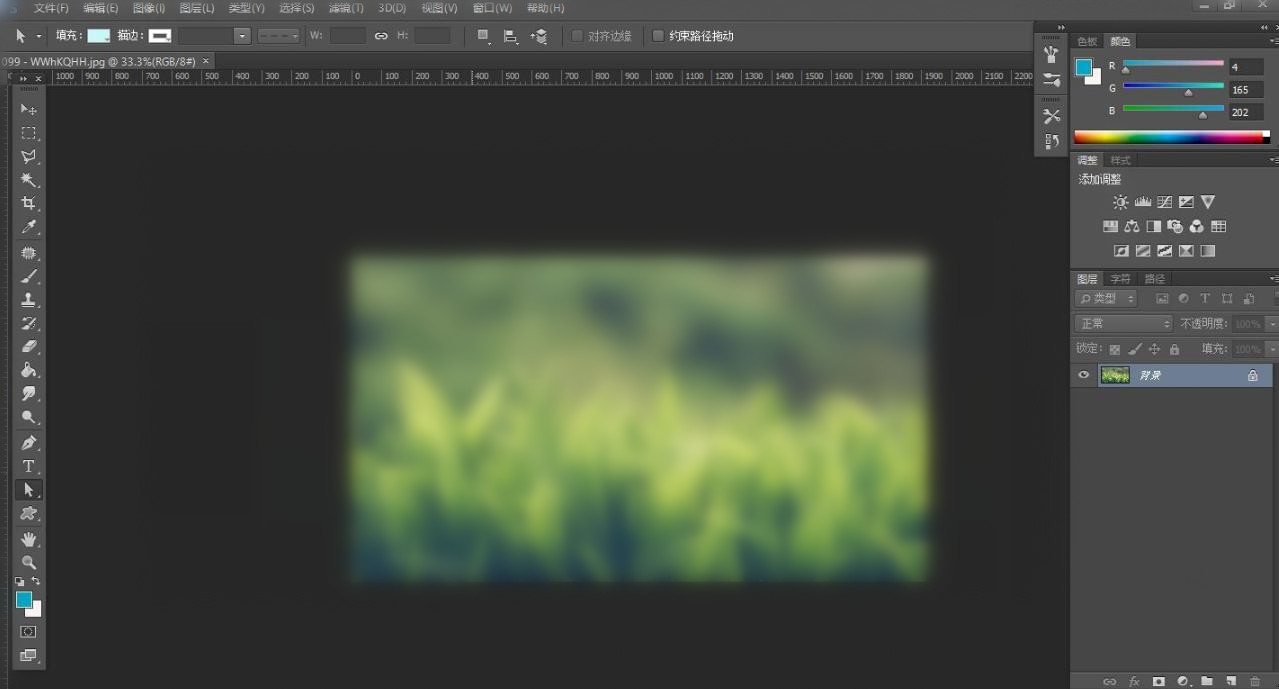Hide the 背景 layer with eye icon
Screen dimensions: 1279x689
[1084, 375]
